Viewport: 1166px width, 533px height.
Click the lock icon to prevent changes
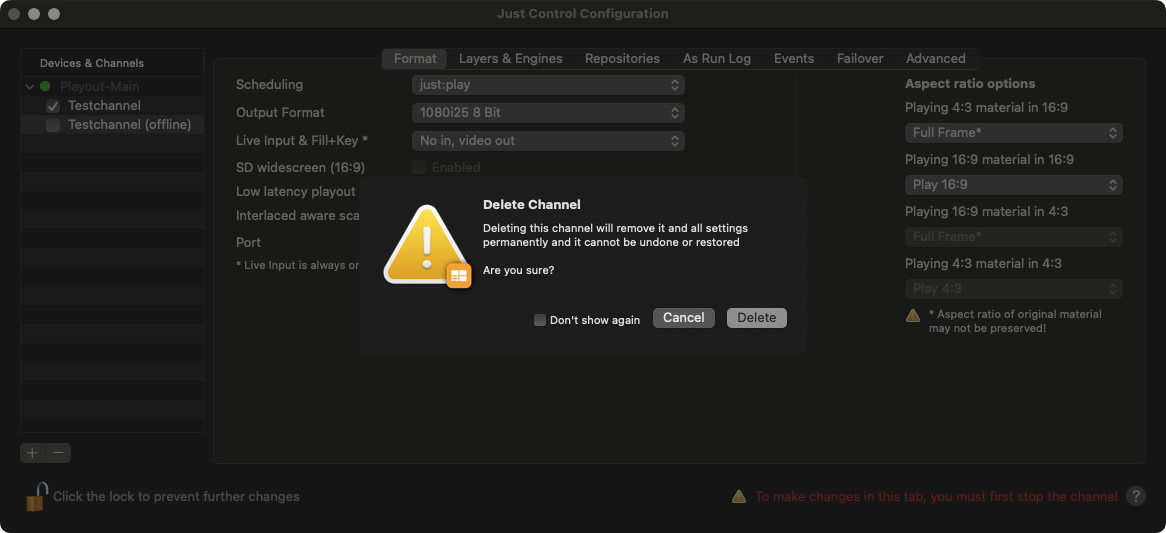[x=36, y=497]
